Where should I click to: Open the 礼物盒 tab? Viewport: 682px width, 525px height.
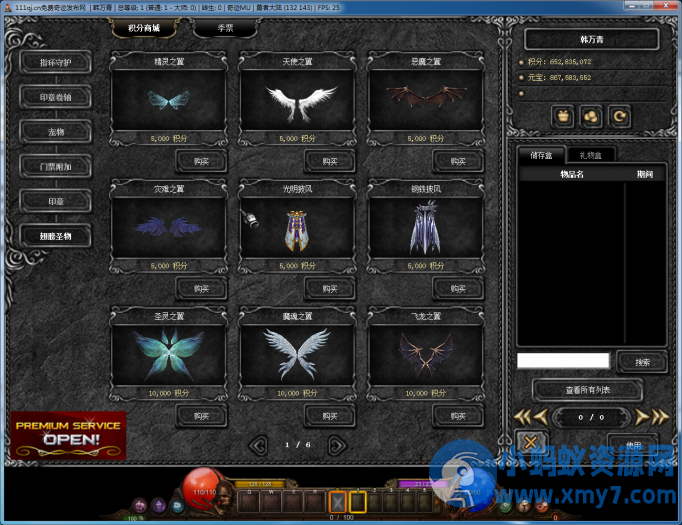(x=590, y=155)
